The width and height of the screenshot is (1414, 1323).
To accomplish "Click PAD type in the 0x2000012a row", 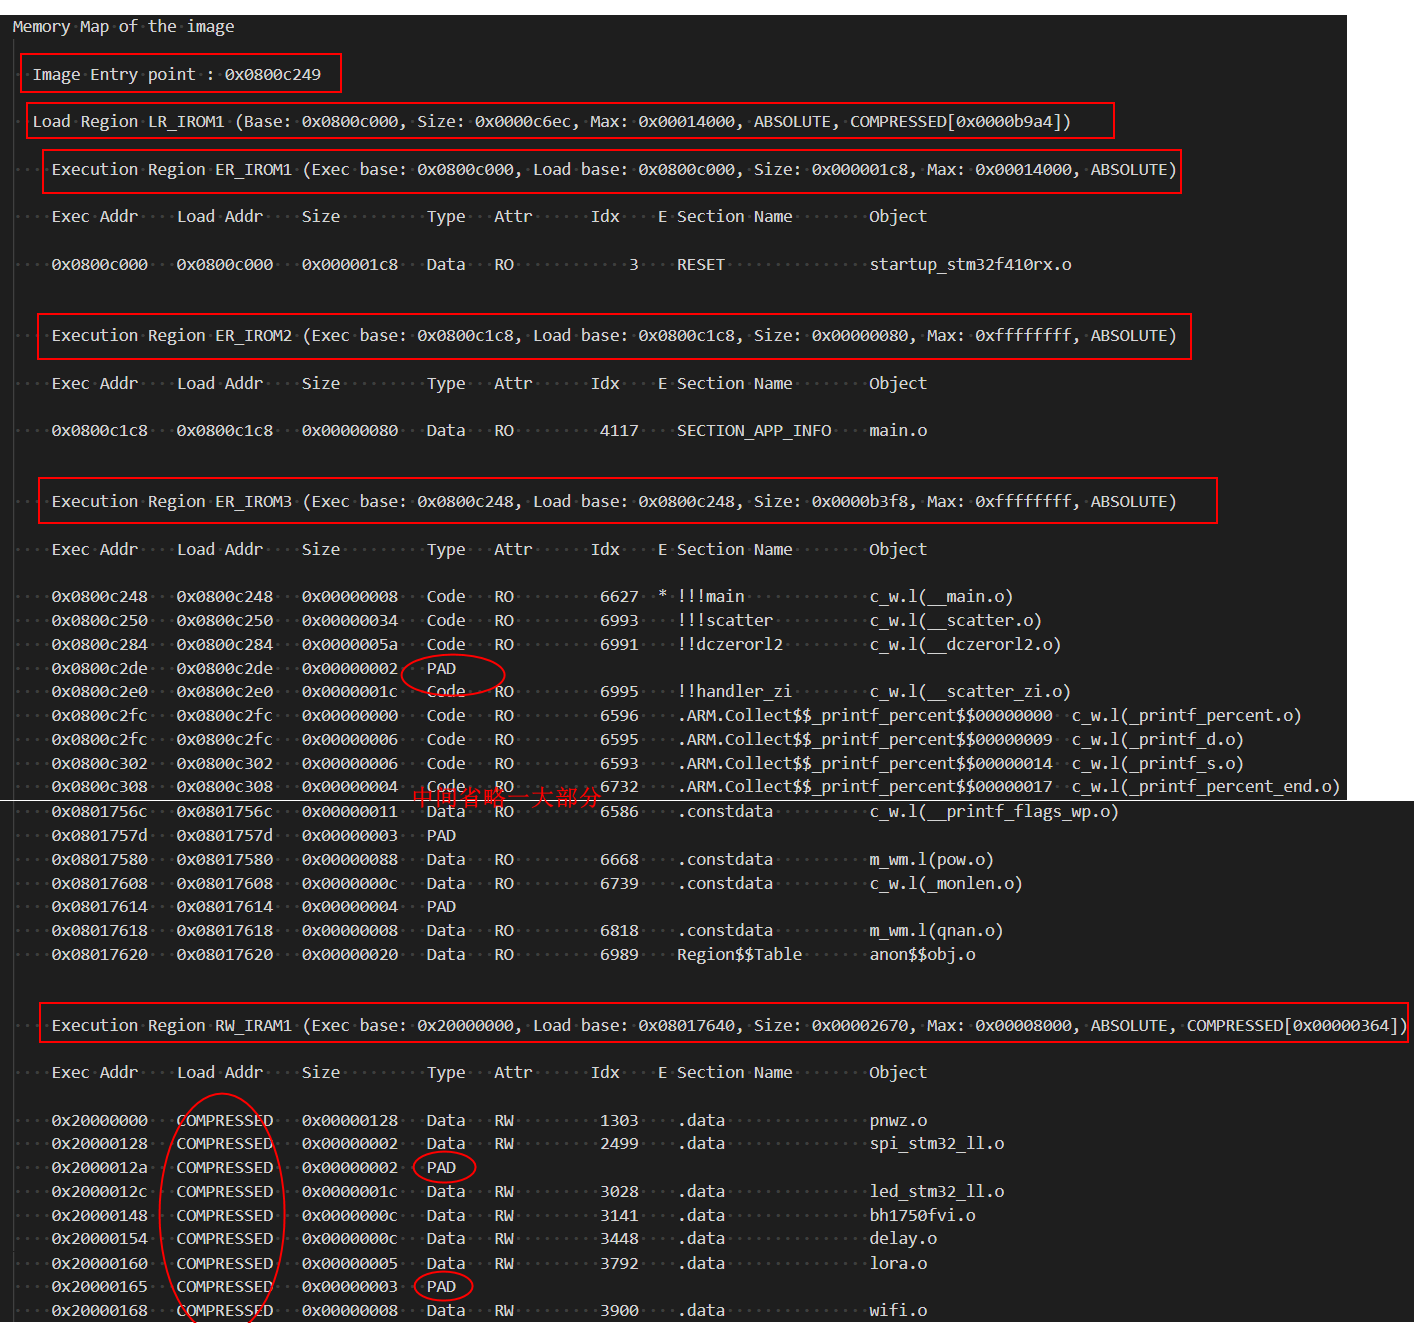I will point(441,1168).
